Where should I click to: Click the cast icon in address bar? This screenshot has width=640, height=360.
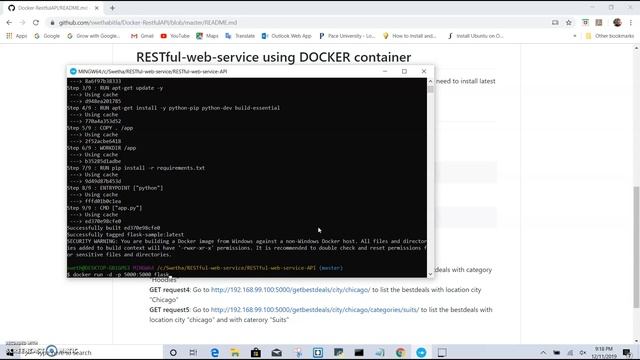555,23
